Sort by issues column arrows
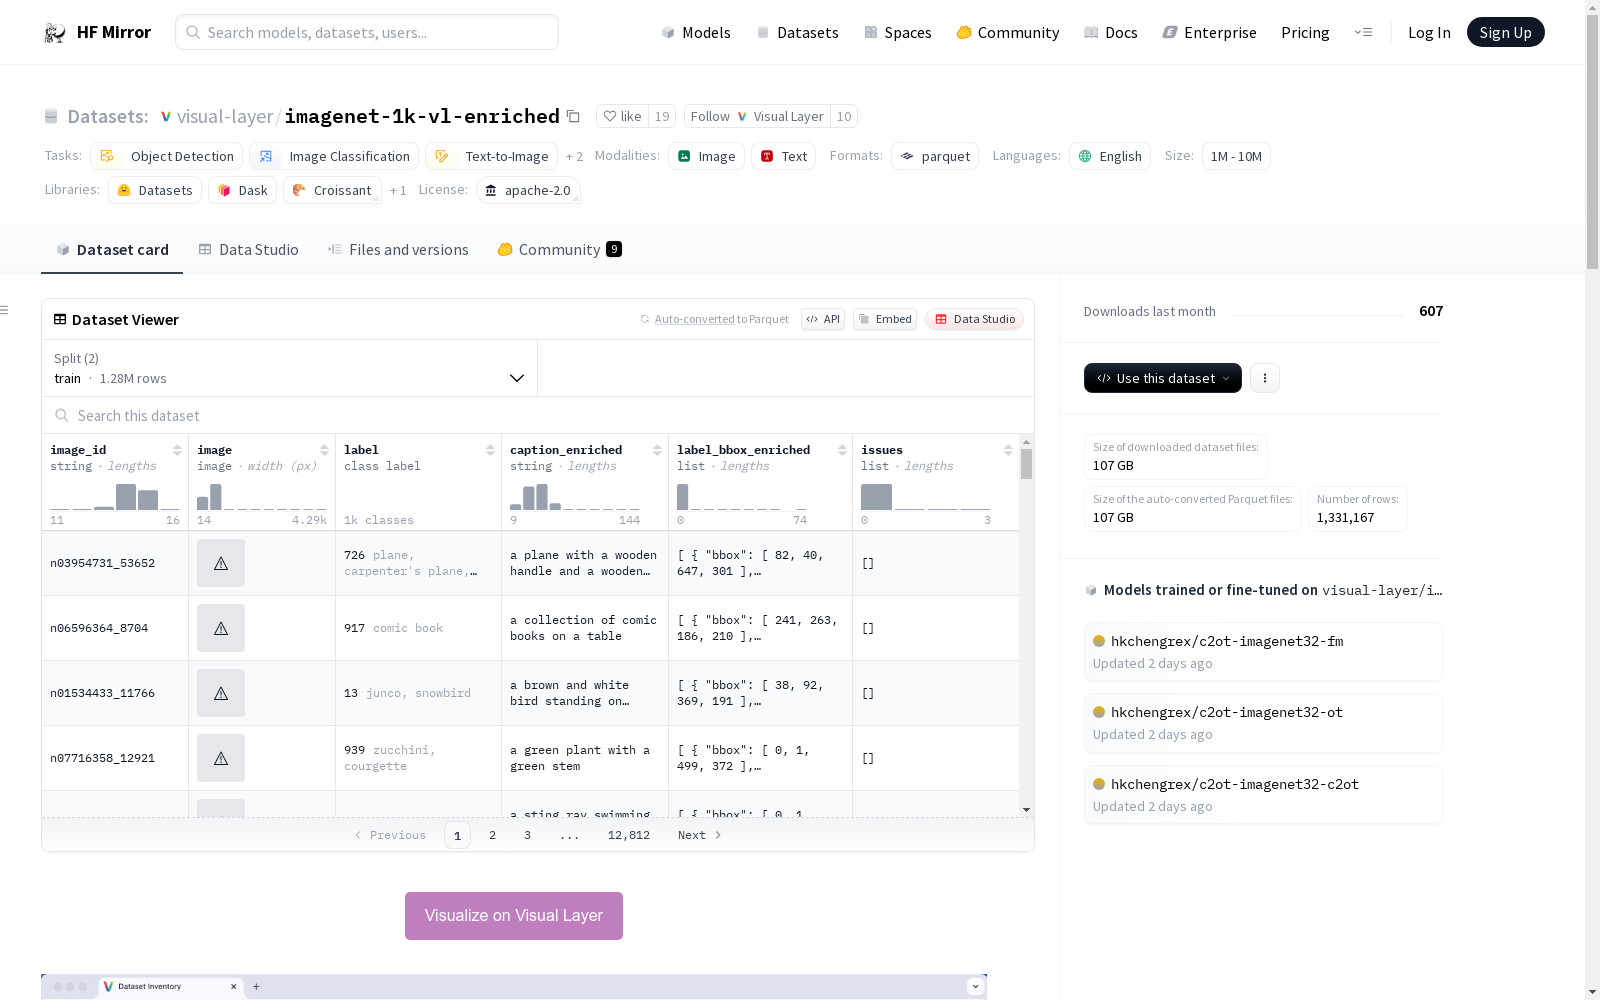The image size is (1600, 1000). 1008,450
